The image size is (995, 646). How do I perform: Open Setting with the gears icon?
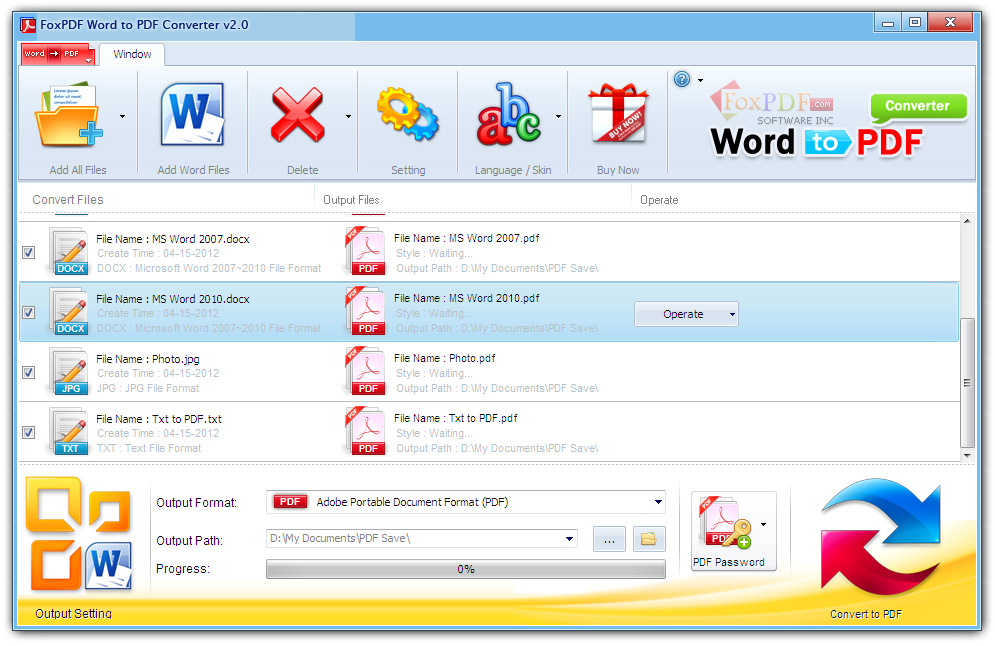407,115
